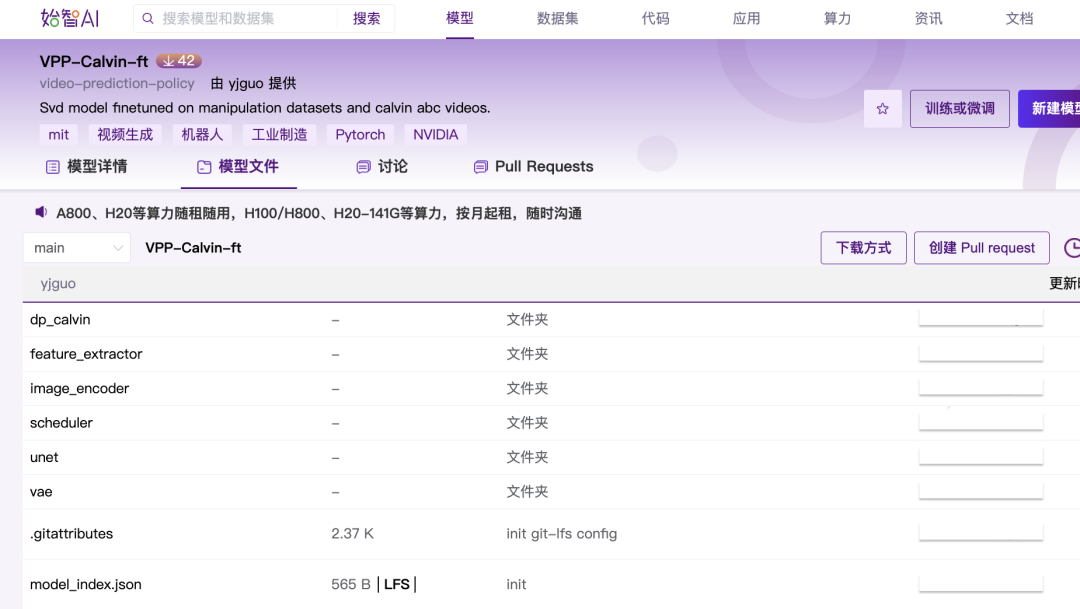This screenshot has height=609, width=1080.
Task: Open the scheduler folder
Action: (x=61, y=423)
